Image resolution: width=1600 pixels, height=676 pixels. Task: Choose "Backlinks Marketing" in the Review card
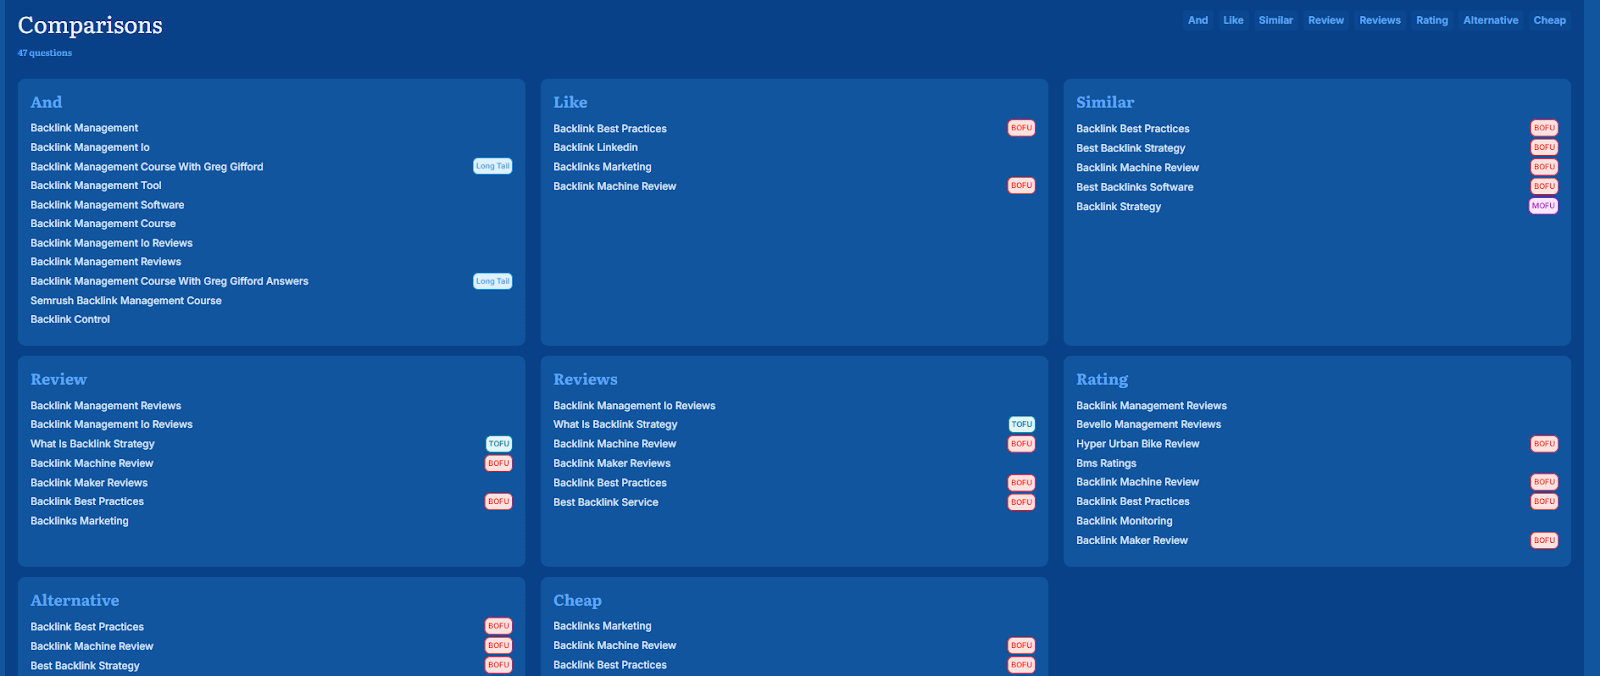pyautogui.click(x=79, y=520)
